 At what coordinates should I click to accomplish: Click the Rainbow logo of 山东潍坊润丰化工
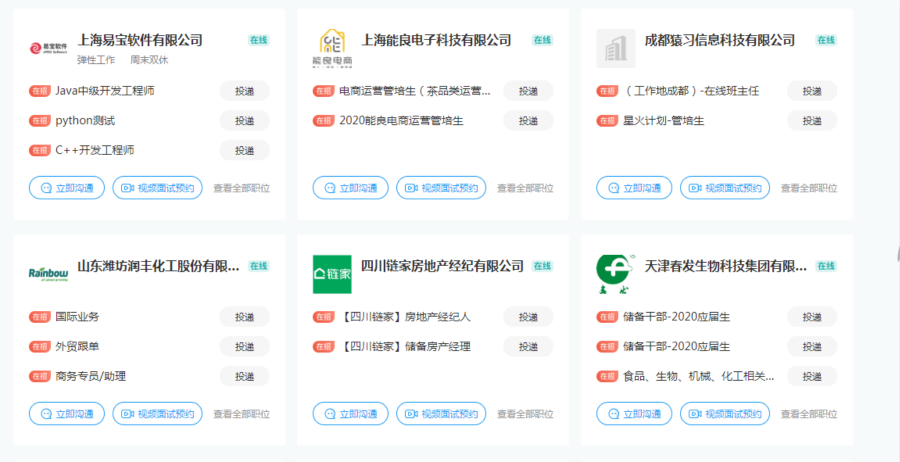48,273
